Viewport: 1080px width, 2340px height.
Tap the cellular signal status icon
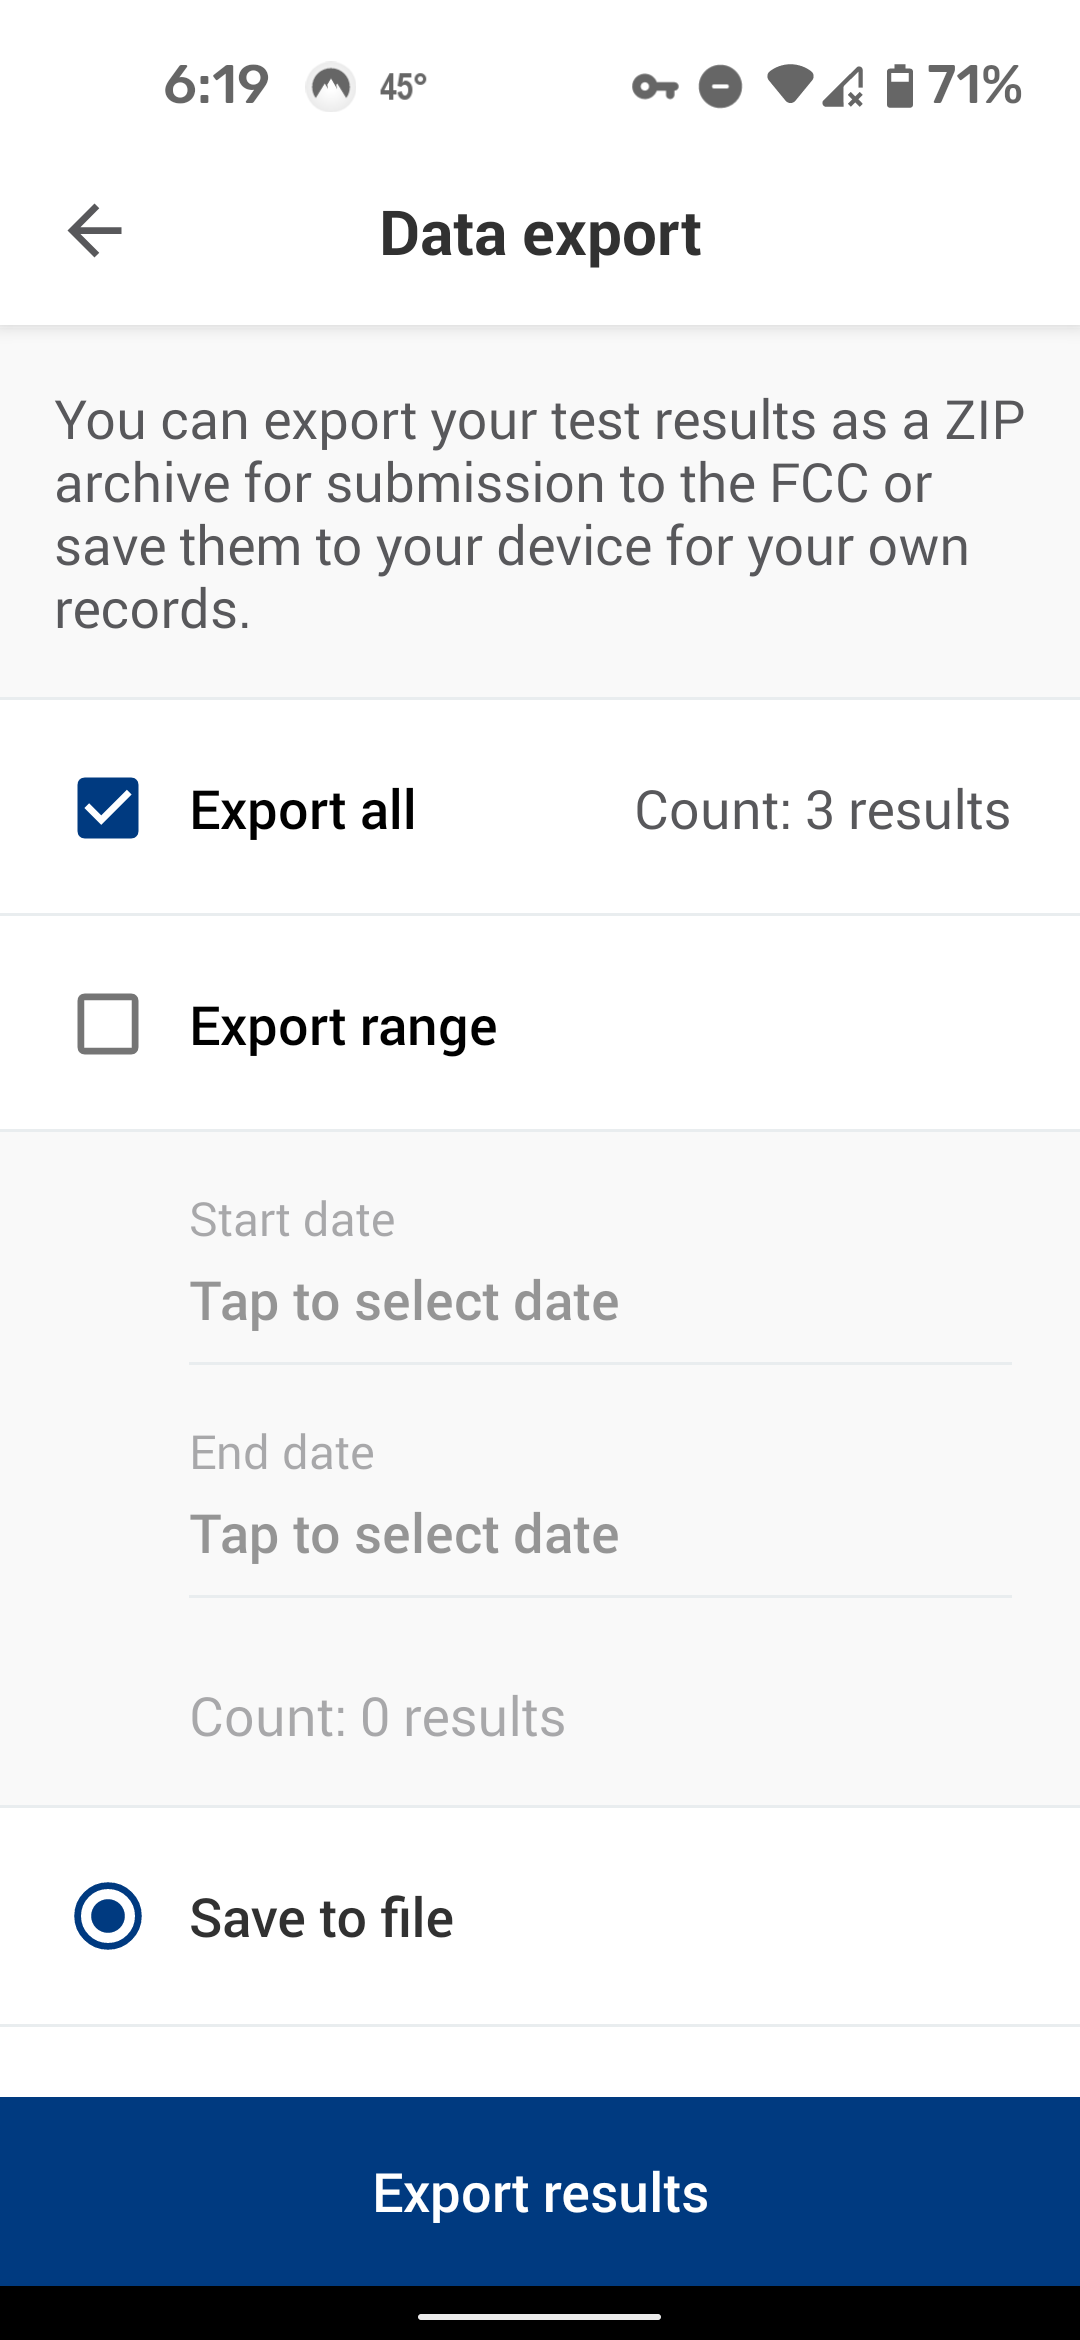843,86
